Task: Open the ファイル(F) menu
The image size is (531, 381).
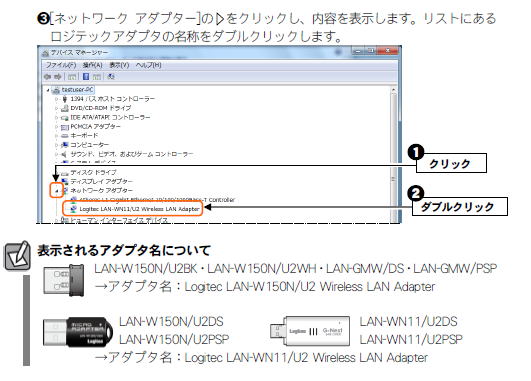Action: [x=61, y=65]
